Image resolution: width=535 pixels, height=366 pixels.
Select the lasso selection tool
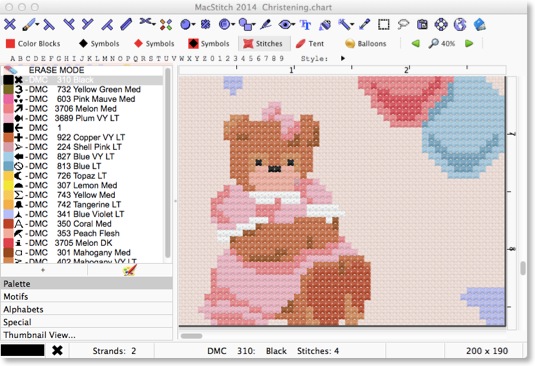click(x=403, y=24)
